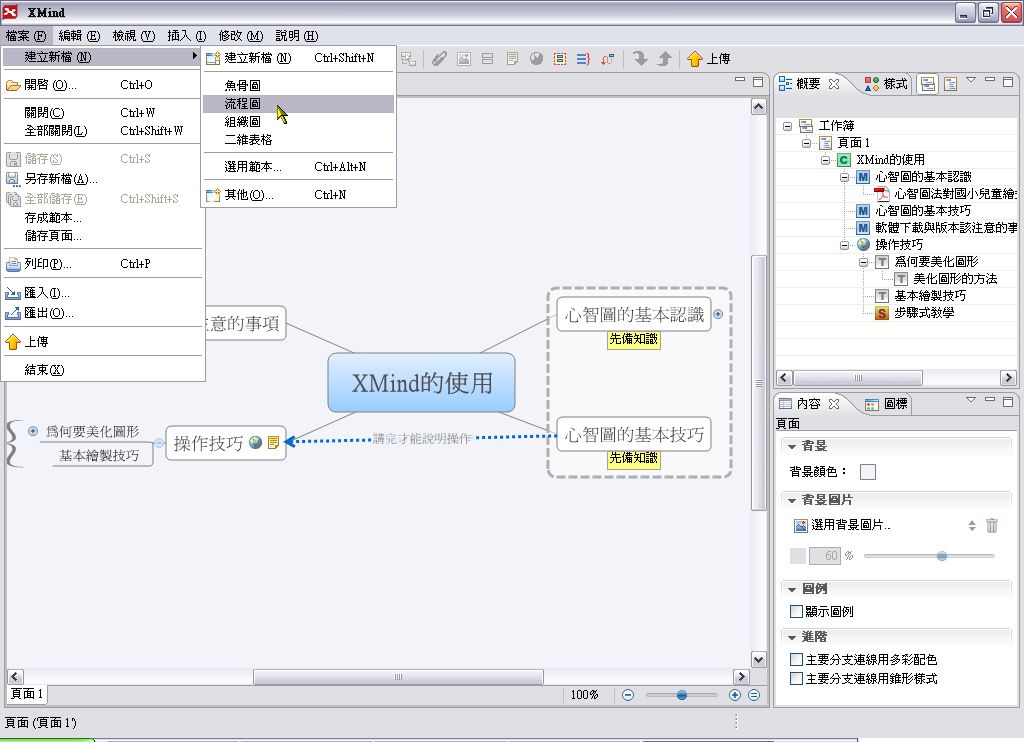The height and width of the screenshot is (742, 1024).
Task: Click the insert label toolbar icon
Action: 487,59
